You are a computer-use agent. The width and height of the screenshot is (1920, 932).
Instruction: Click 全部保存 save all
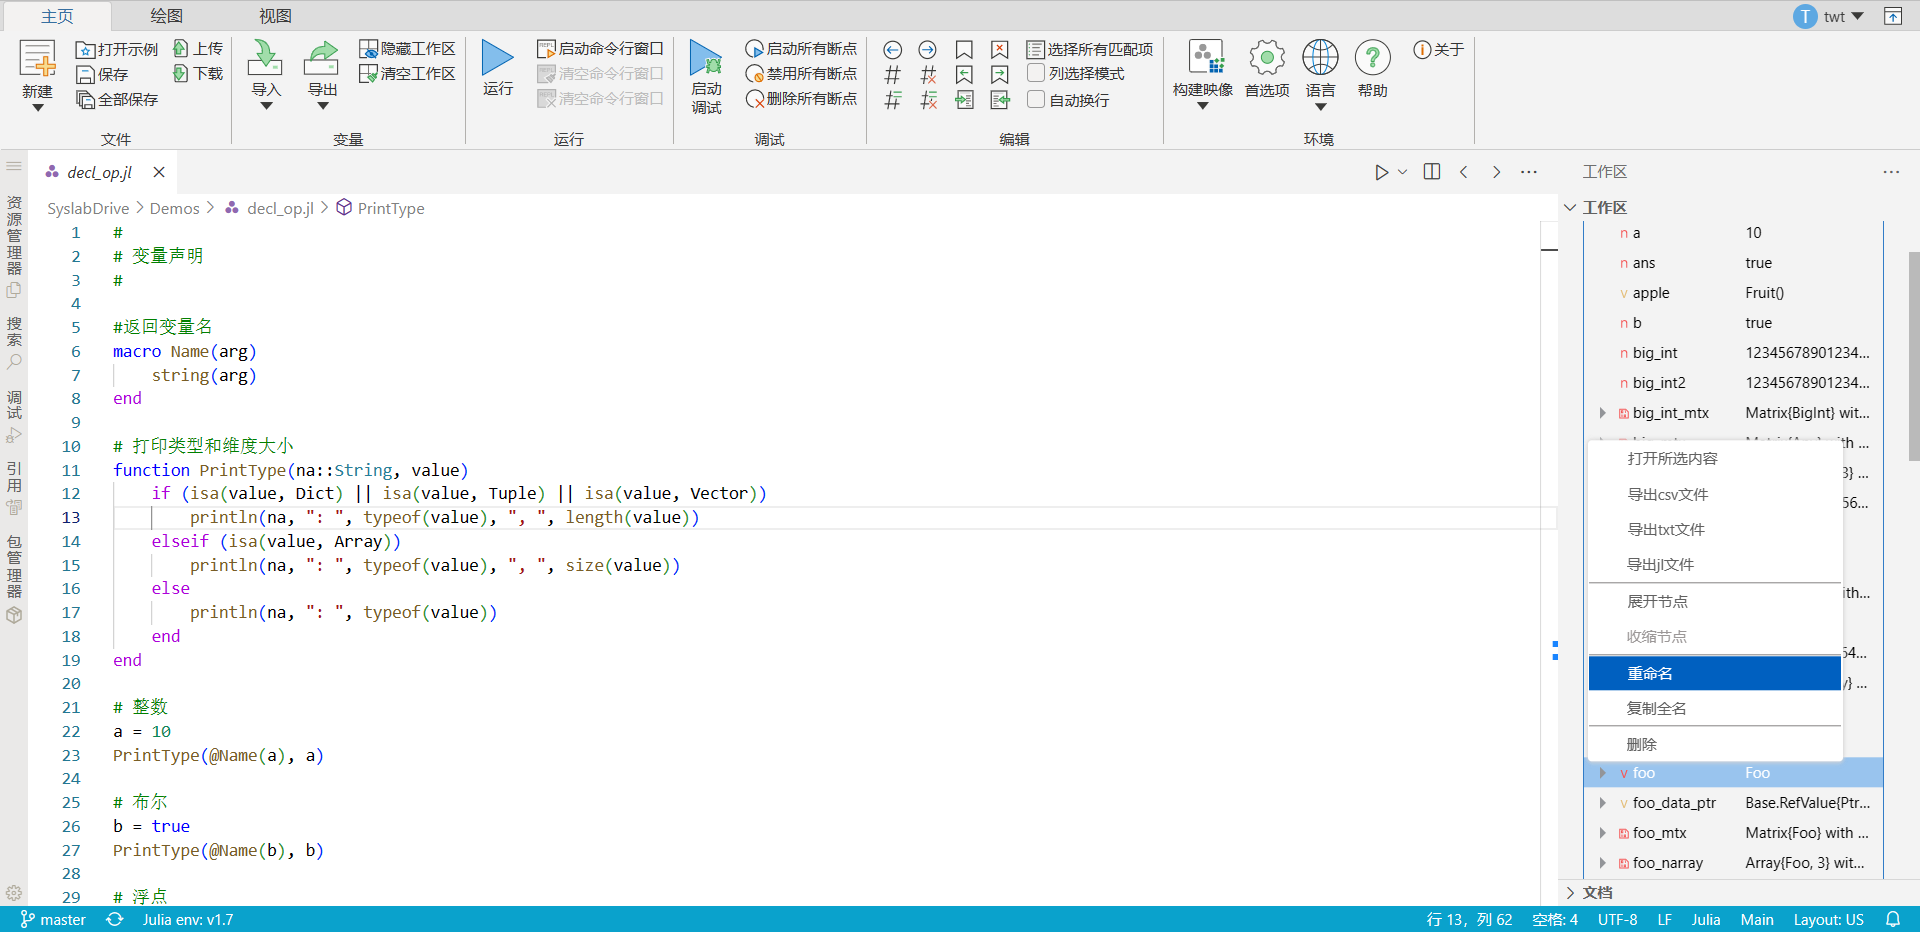(117, 99)
